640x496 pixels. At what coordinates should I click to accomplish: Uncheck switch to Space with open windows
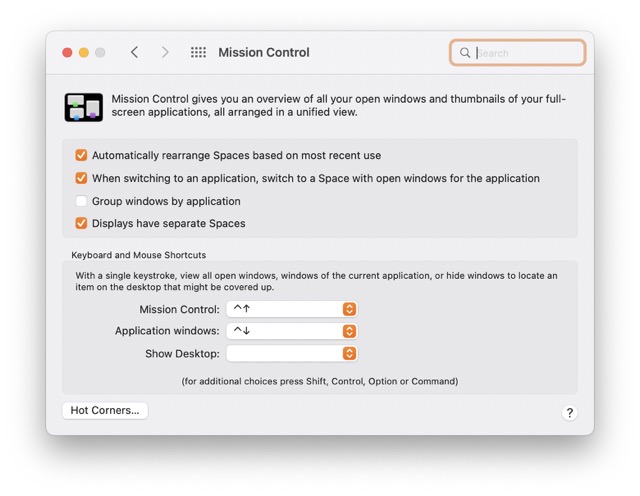pos(81,178)
